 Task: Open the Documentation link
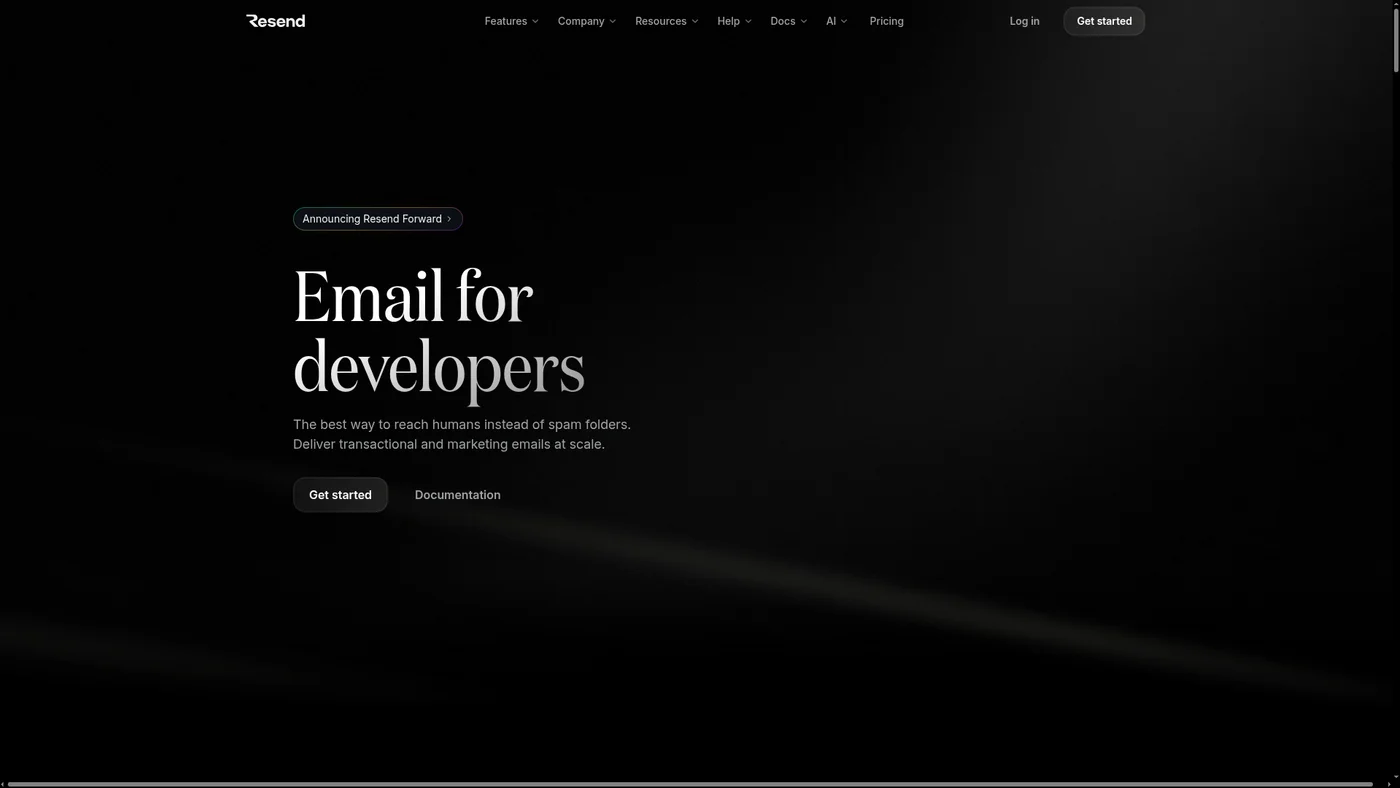[458, 495]
